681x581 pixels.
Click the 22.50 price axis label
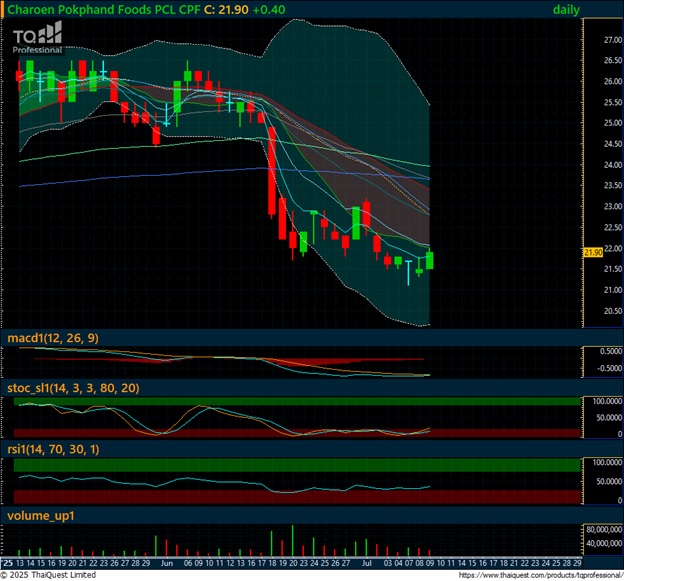coord(613,227)
